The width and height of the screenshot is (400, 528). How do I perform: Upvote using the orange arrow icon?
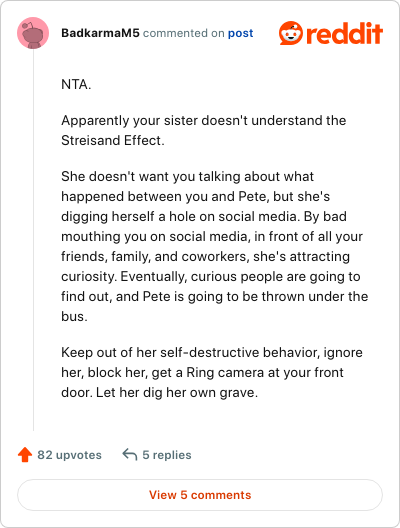pyautogui.click(x=25, y=455)
